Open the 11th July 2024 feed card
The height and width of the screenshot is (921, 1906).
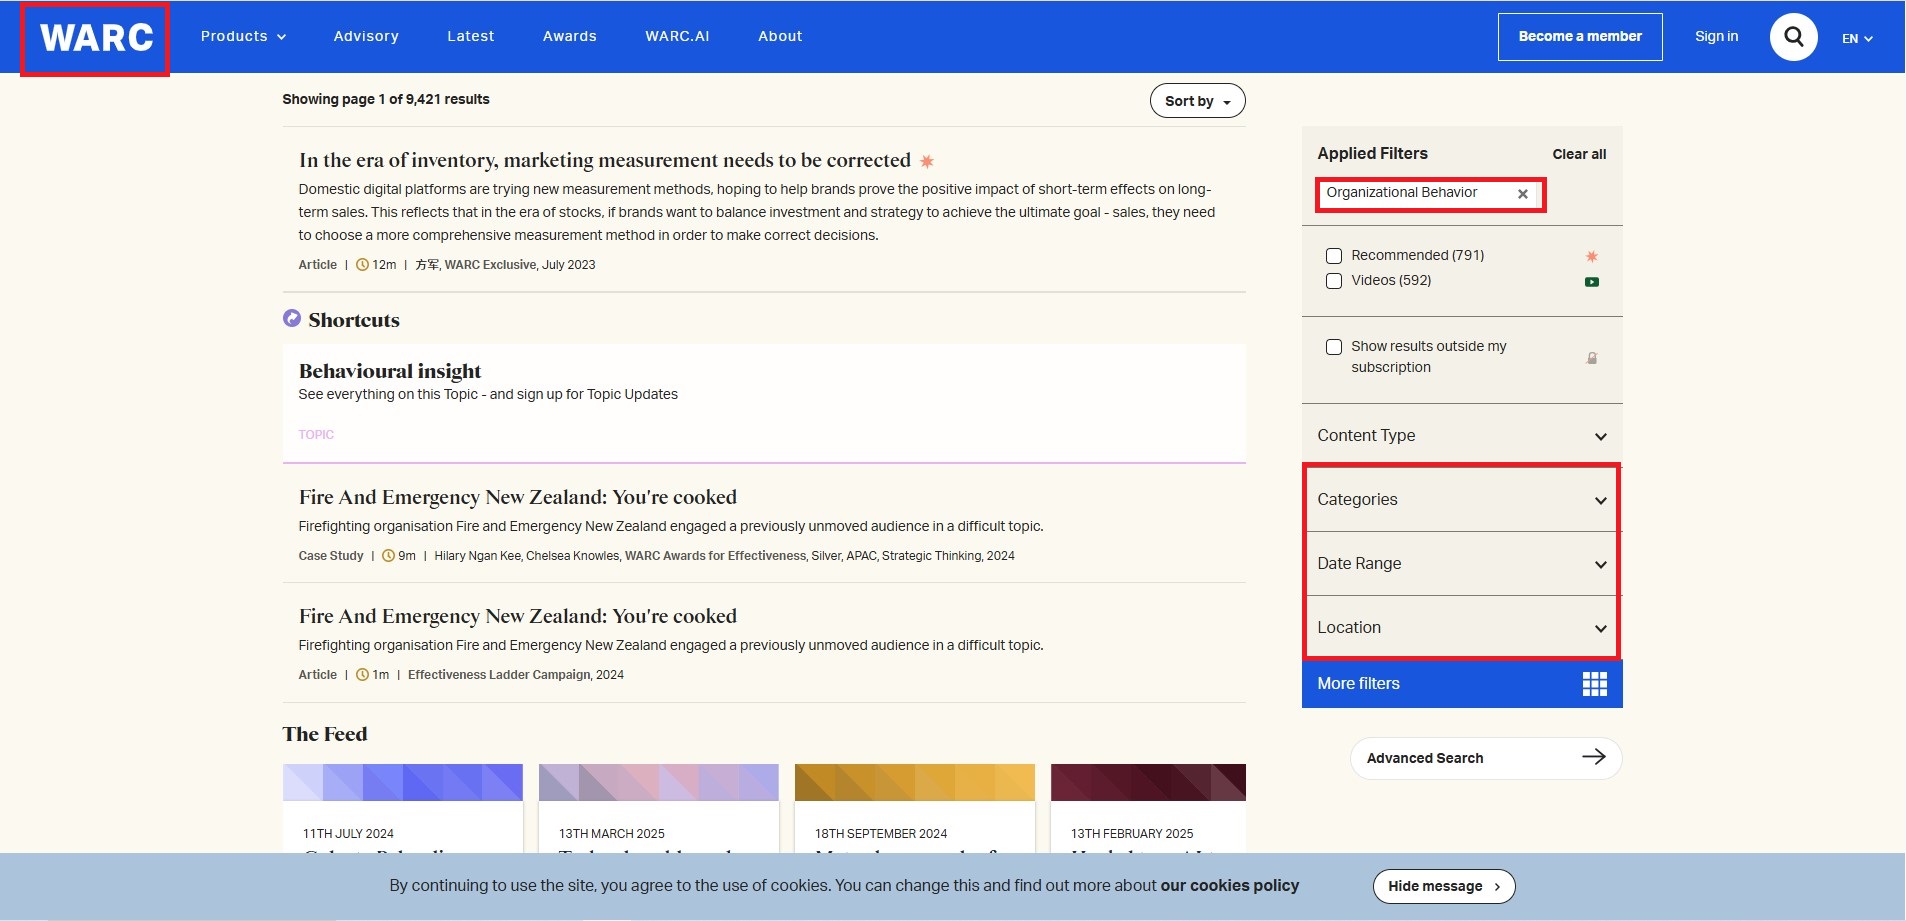[x=402, y=810]
